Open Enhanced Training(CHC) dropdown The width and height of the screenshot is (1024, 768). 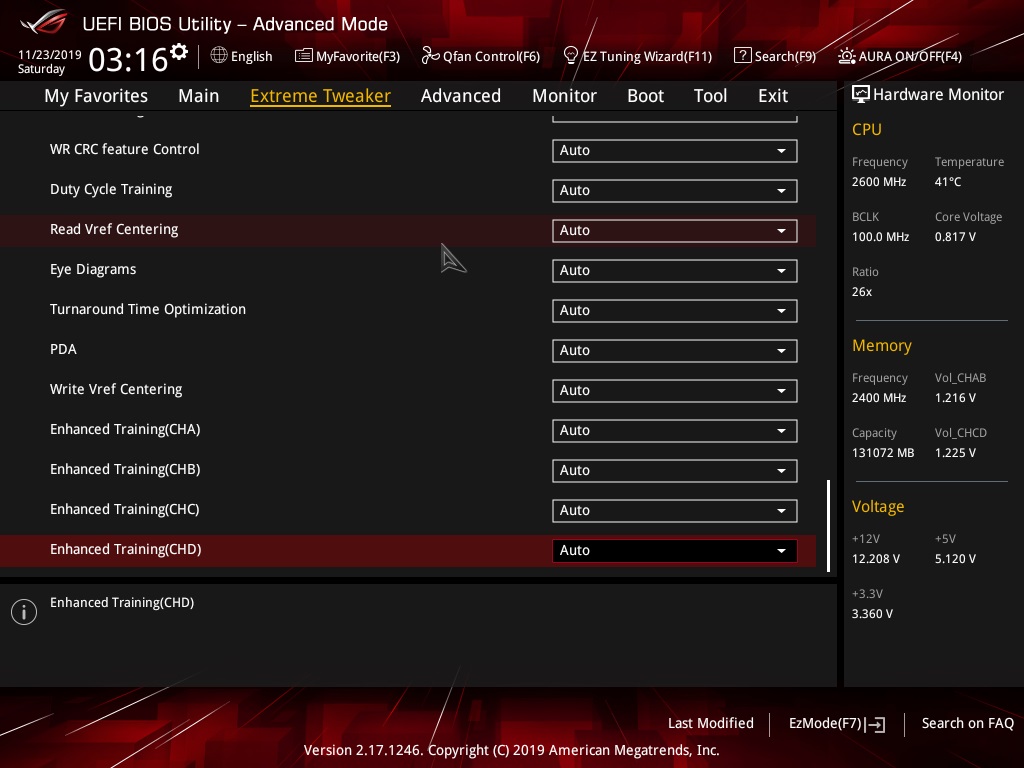tap(675, 511)
